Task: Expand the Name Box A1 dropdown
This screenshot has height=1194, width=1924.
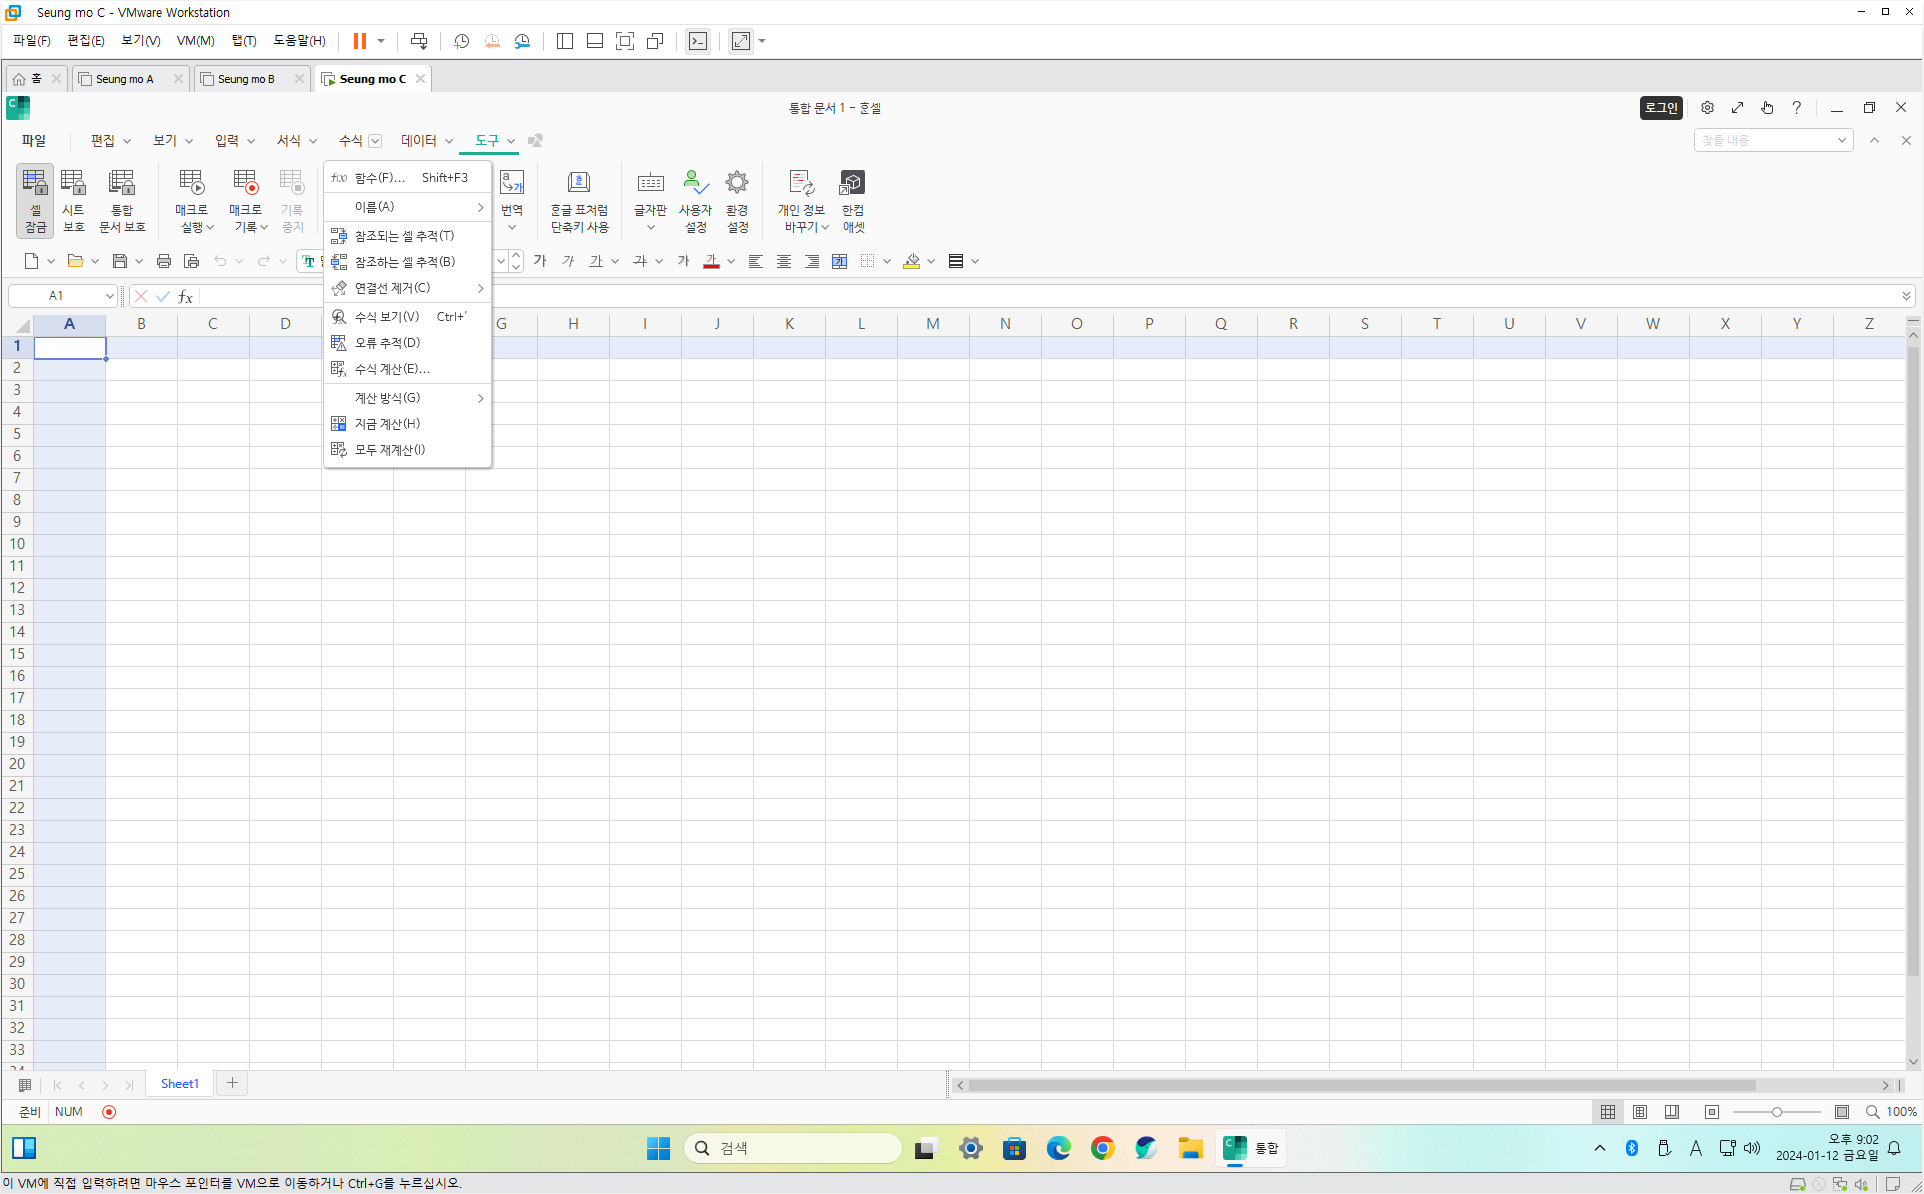Action: click(x=109, y=296)
